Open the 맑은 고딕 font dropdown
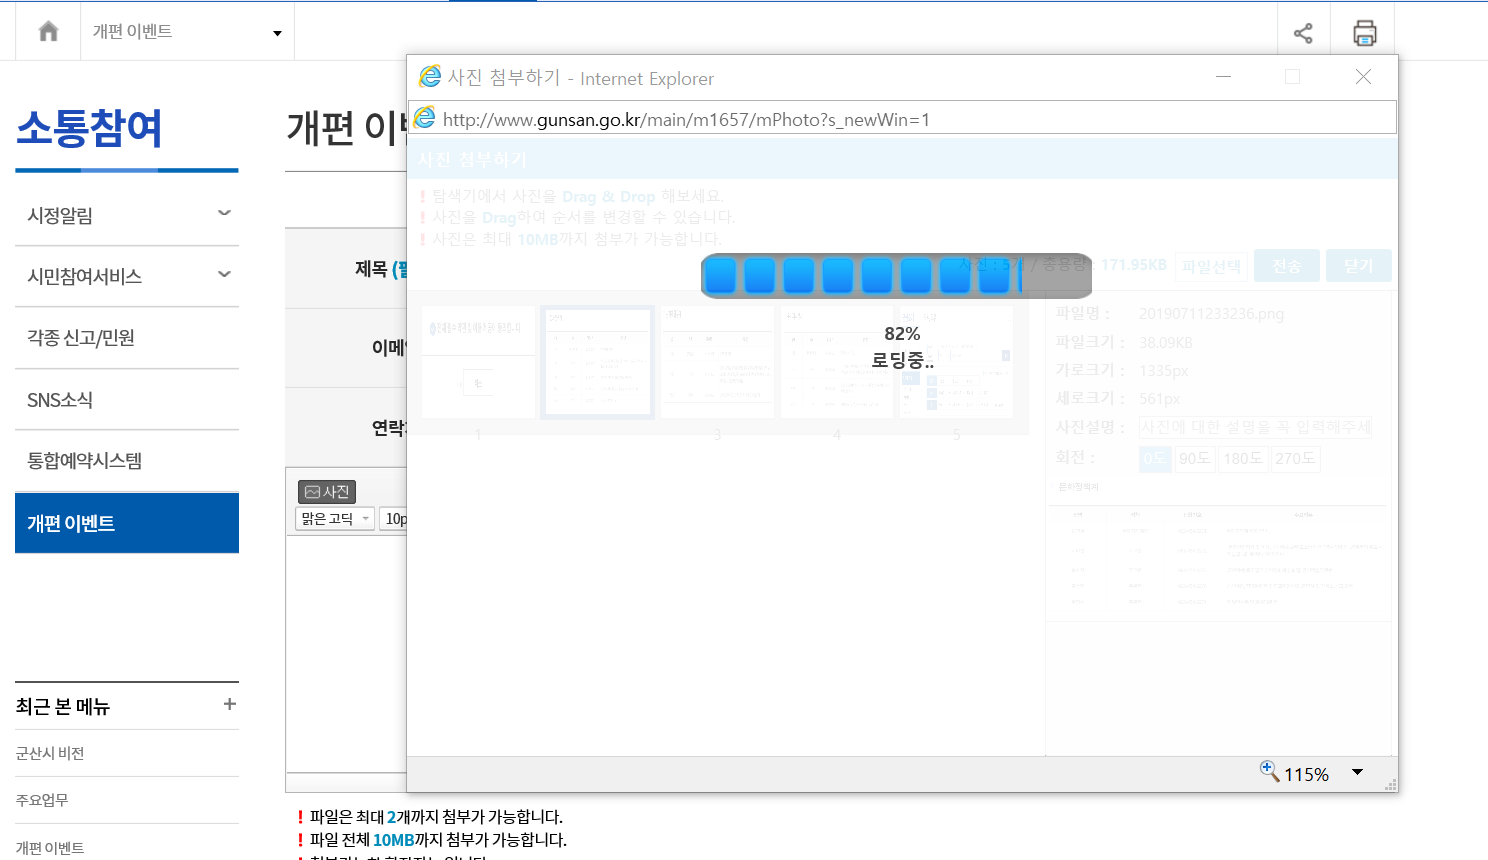This screenshot has width=1488, height=860. (x=335, y=519)
